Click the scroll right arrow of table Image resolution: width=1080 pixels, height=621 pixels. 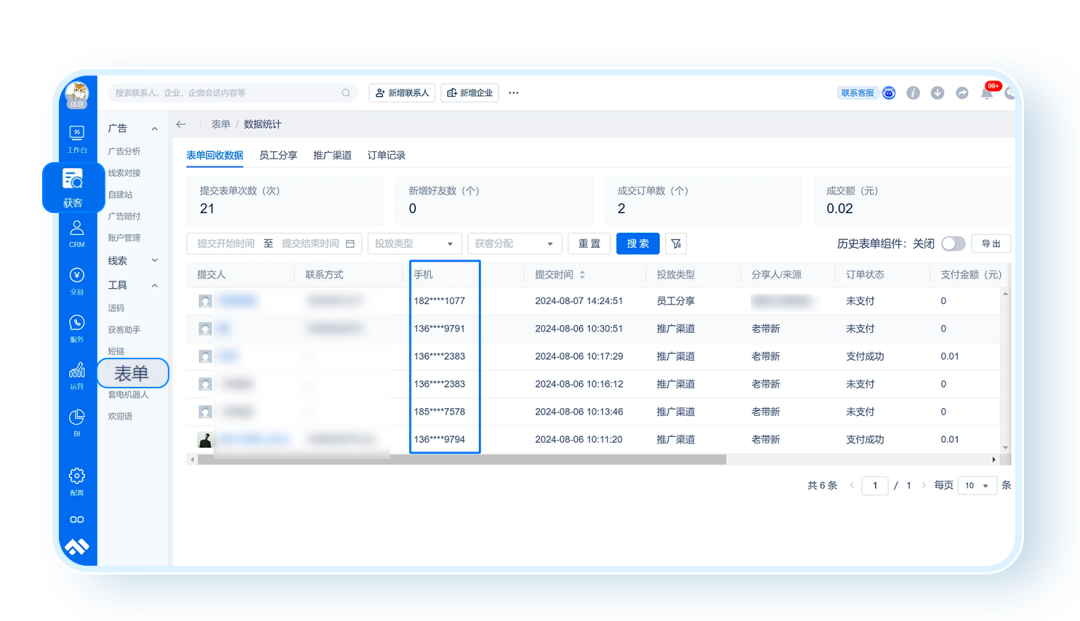993,459
